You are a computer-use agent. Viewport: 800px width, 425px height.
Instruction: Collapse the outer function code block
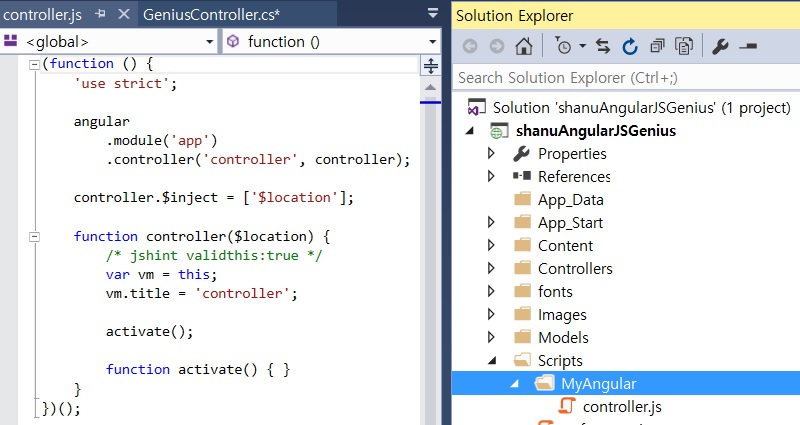pos(34,65)
